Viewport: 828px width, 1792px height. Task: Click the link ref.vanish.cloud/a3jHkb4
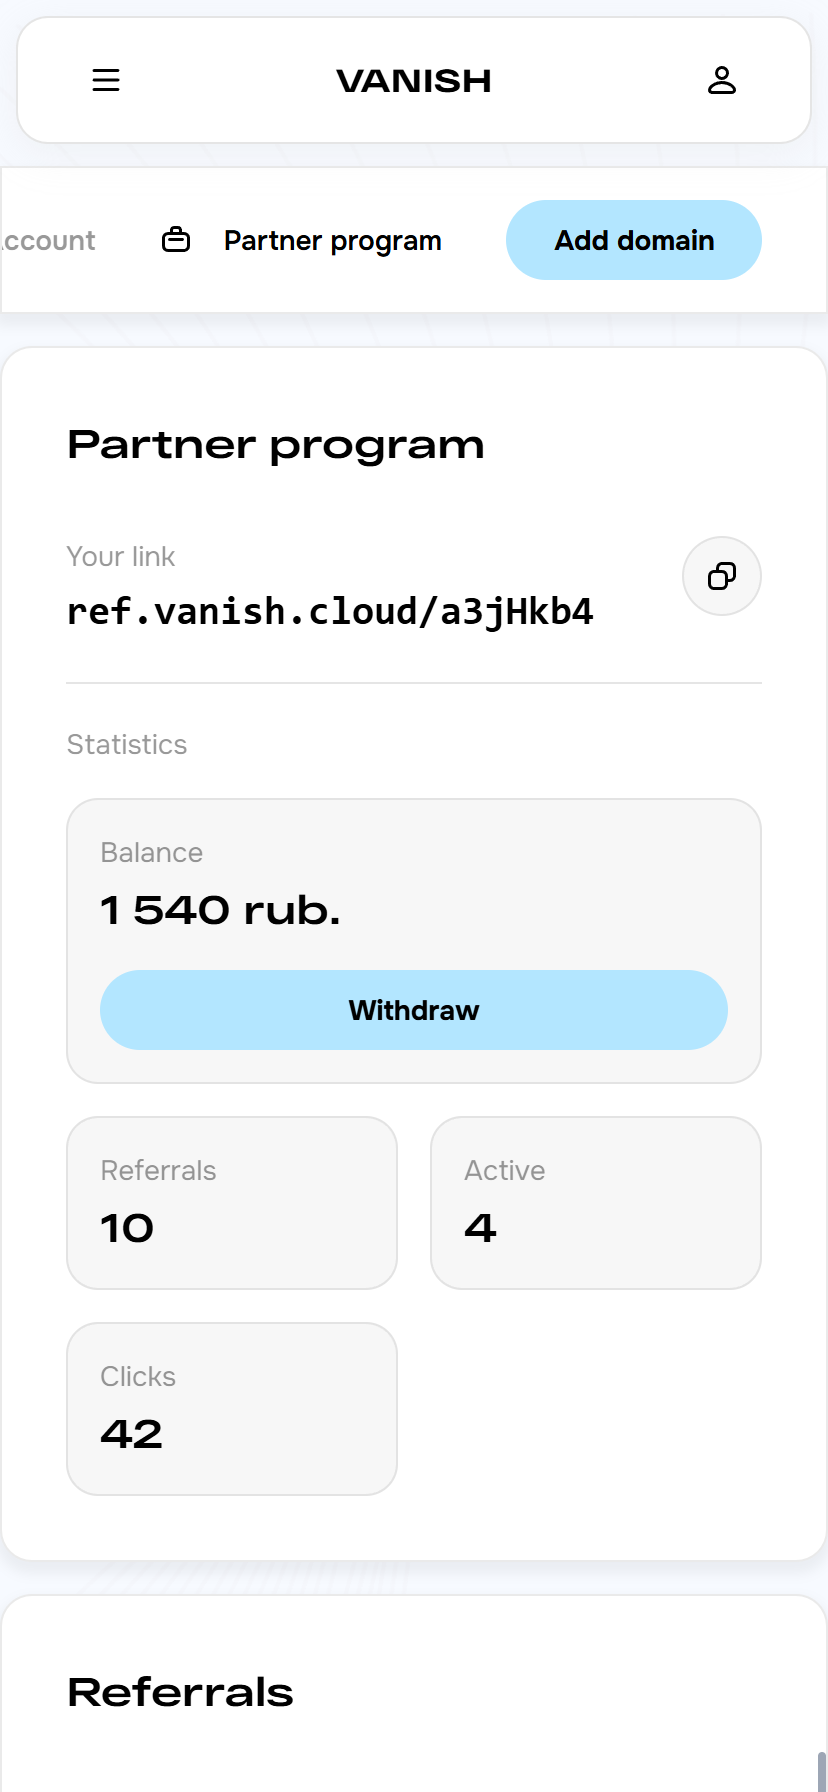pyautogui.click(x=330, y=611)
